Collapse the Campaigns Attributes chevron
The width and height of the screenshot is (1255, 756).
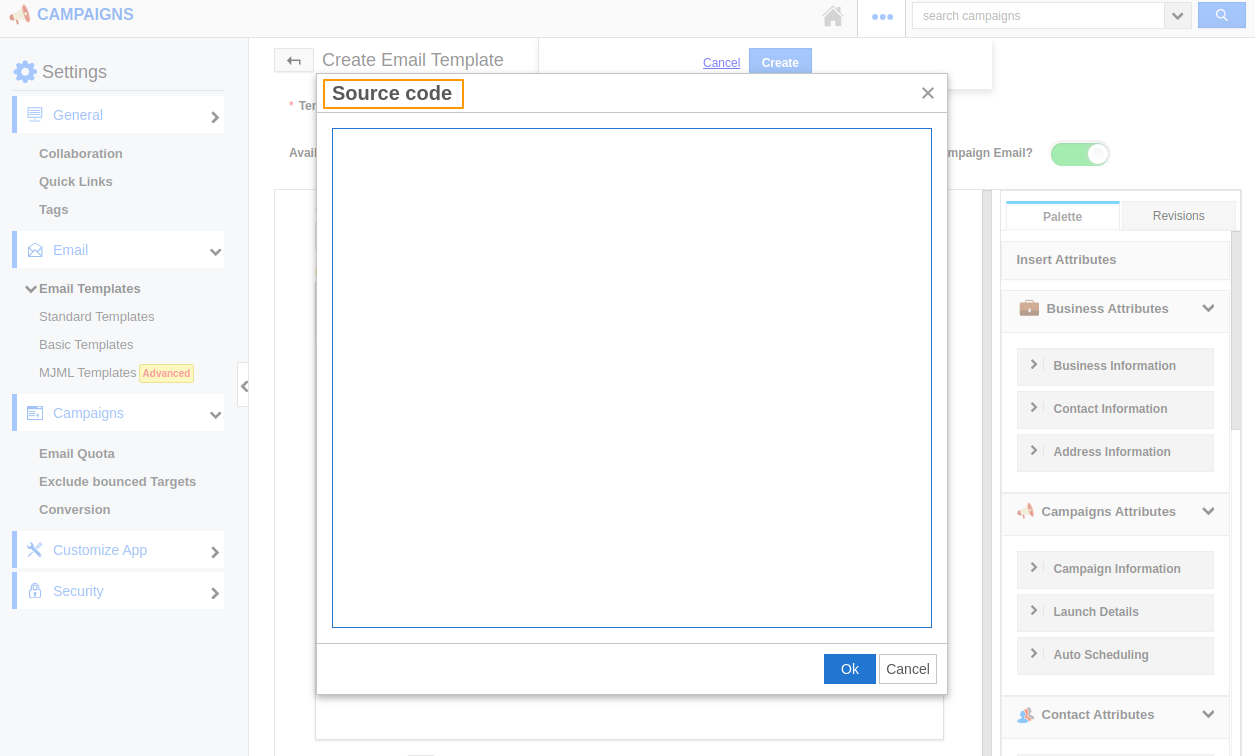(x=1208, y=511)
